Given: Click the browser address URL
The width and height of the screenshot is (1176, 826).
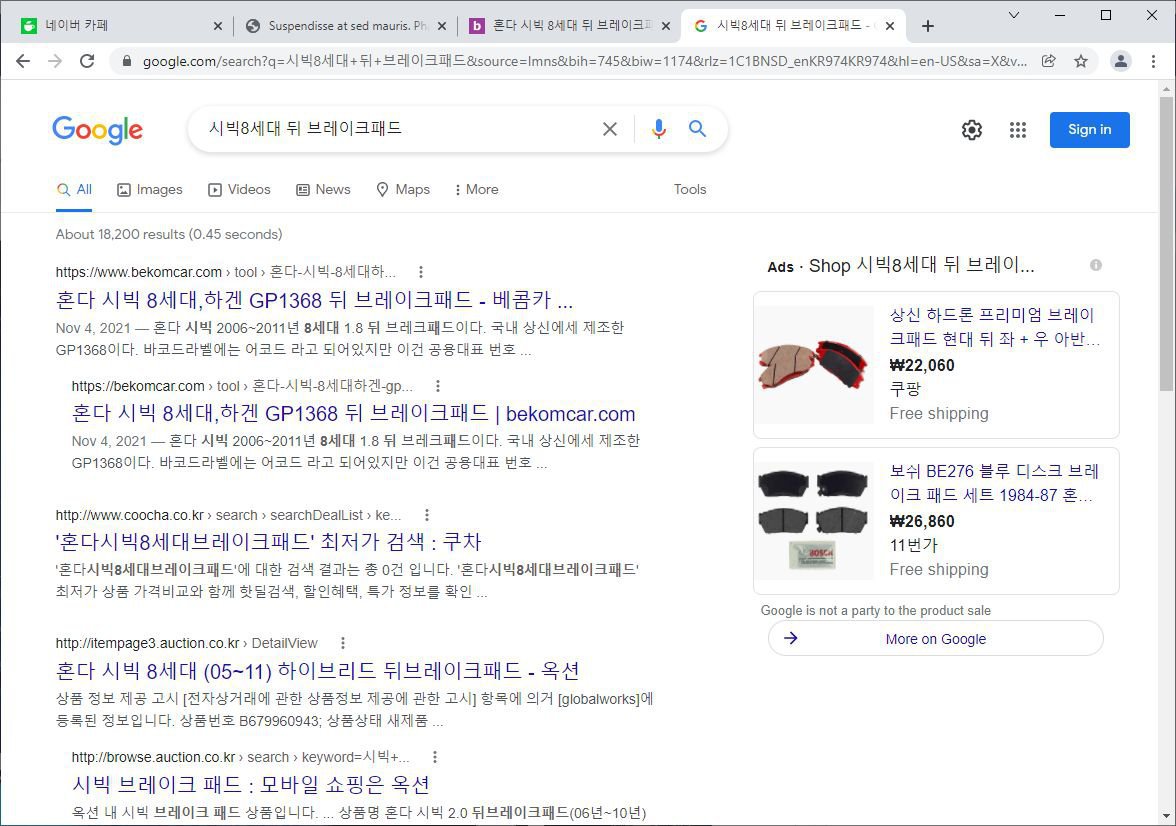Looking at the screenshot, I should pyautogui.click(x=585, y=62).
